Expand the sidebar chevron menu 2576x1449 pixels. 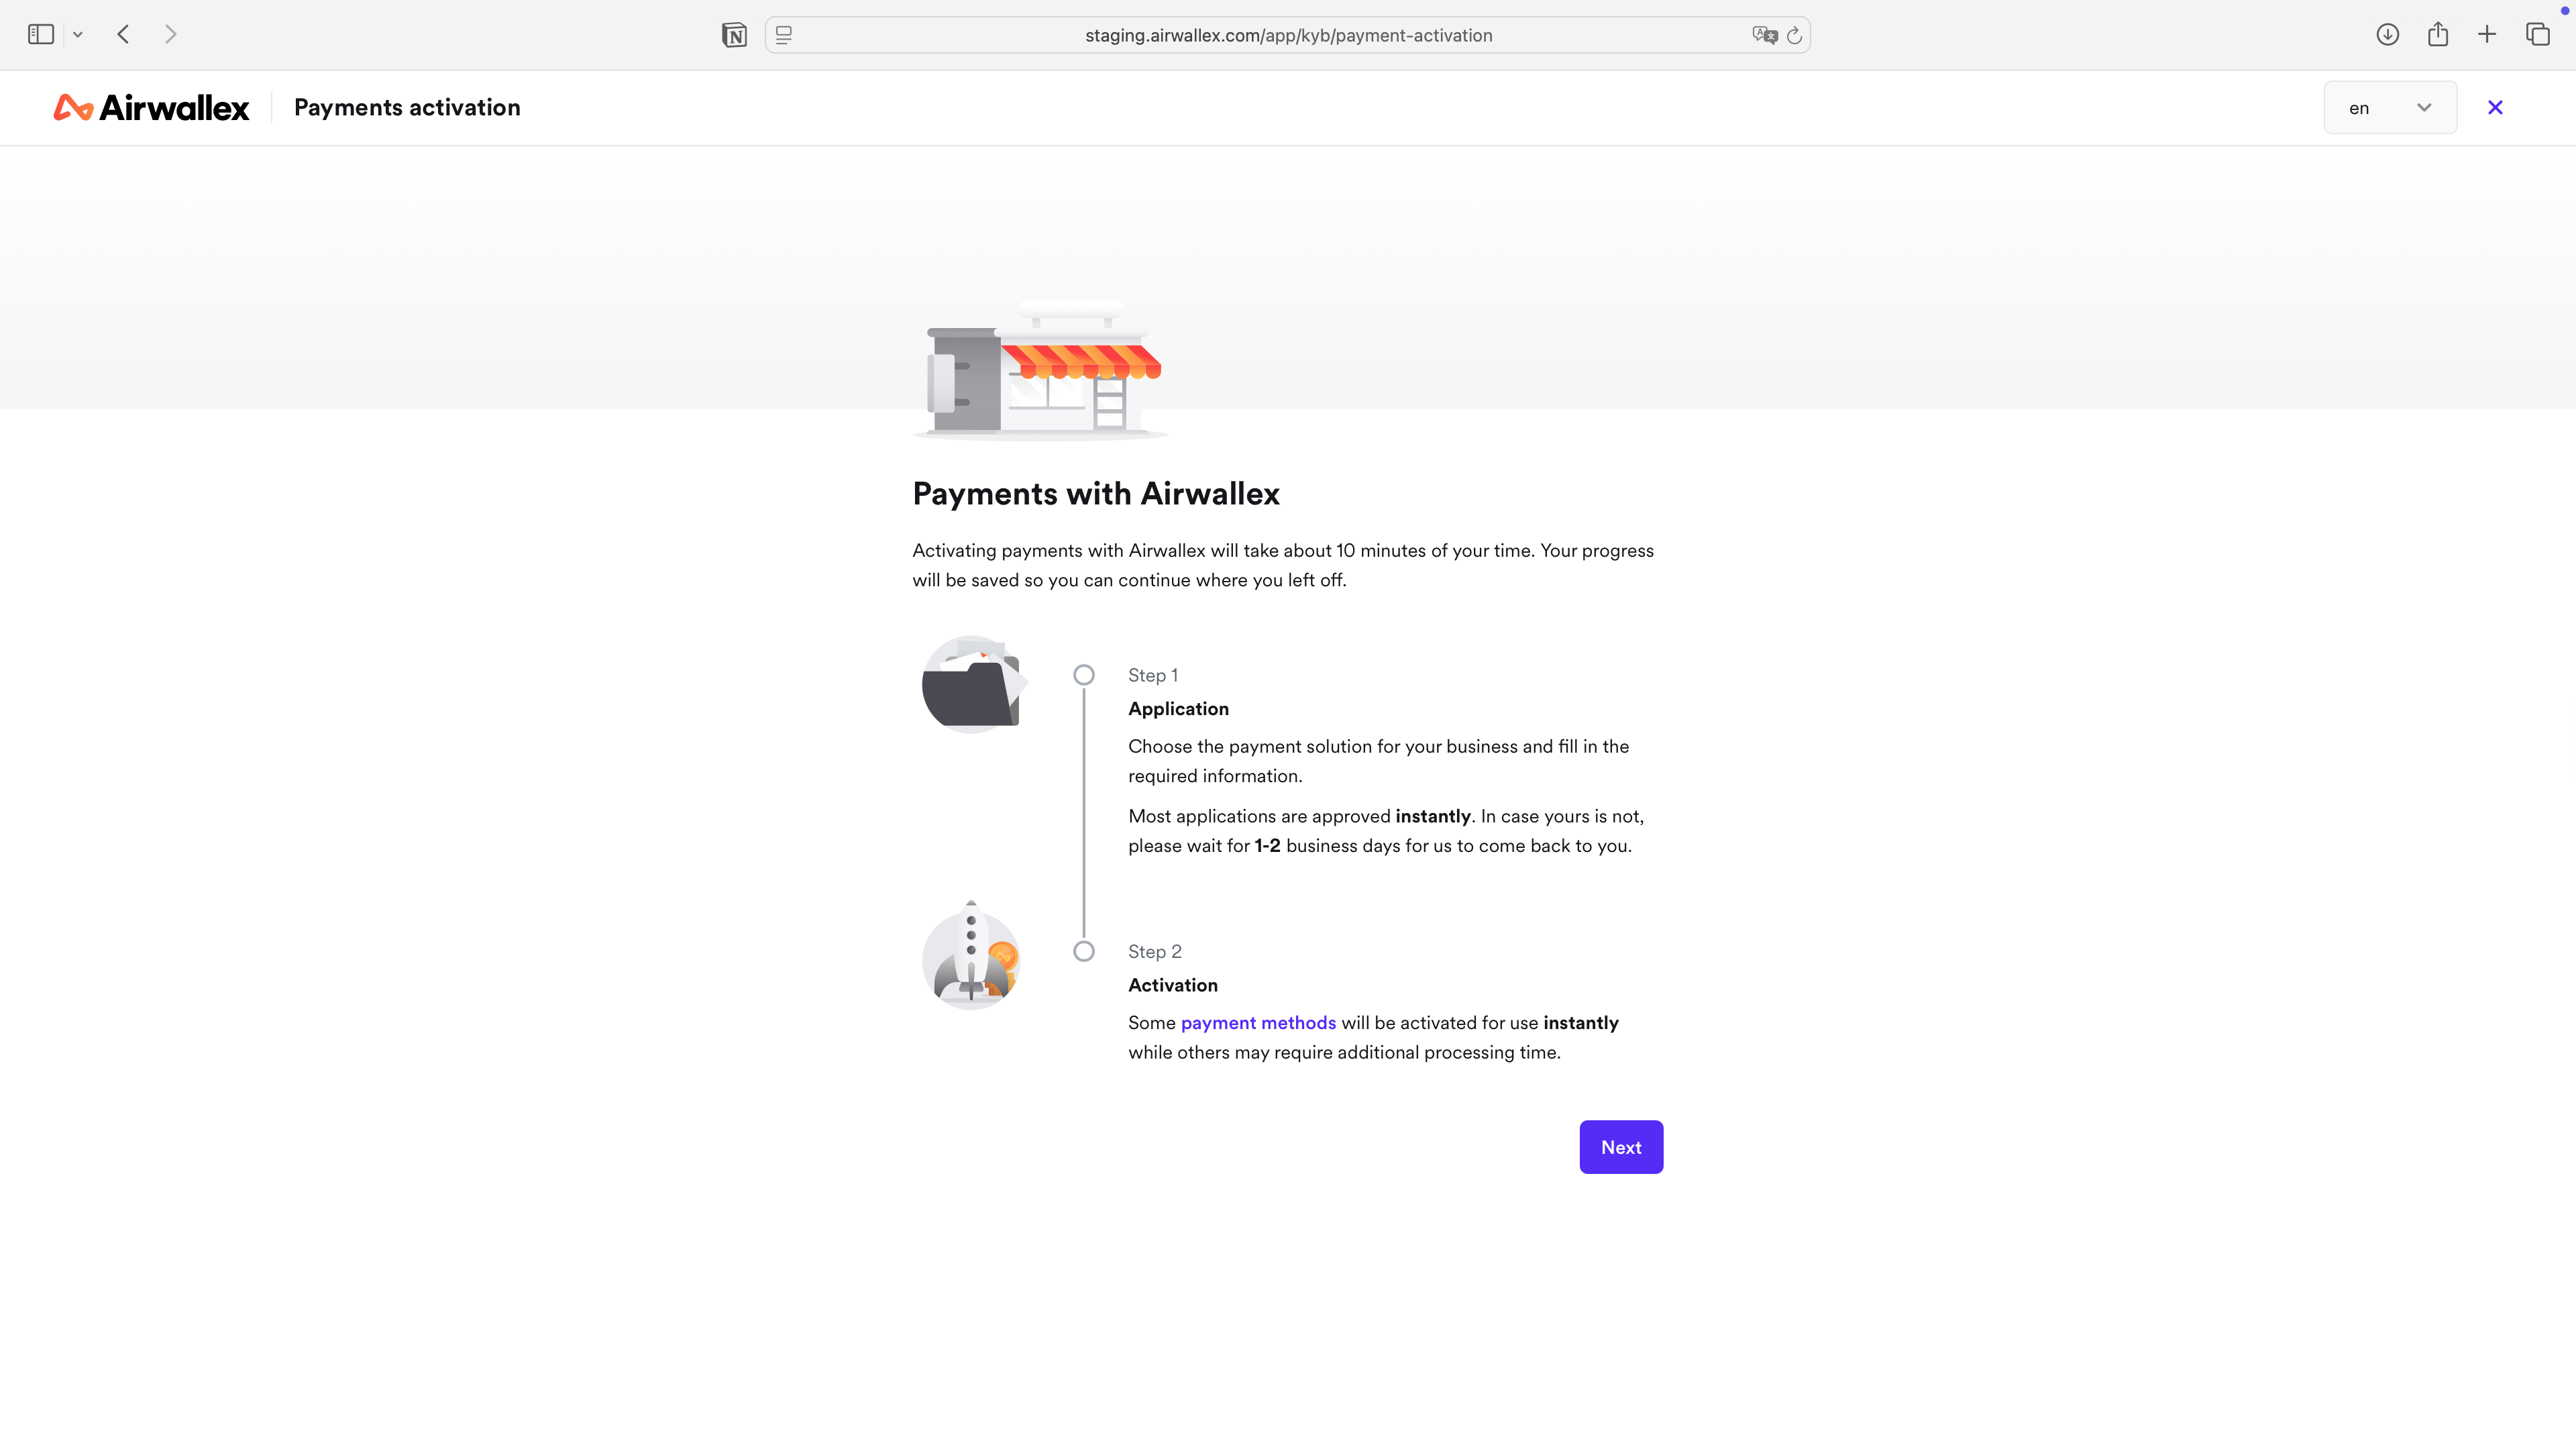point(77,34)
